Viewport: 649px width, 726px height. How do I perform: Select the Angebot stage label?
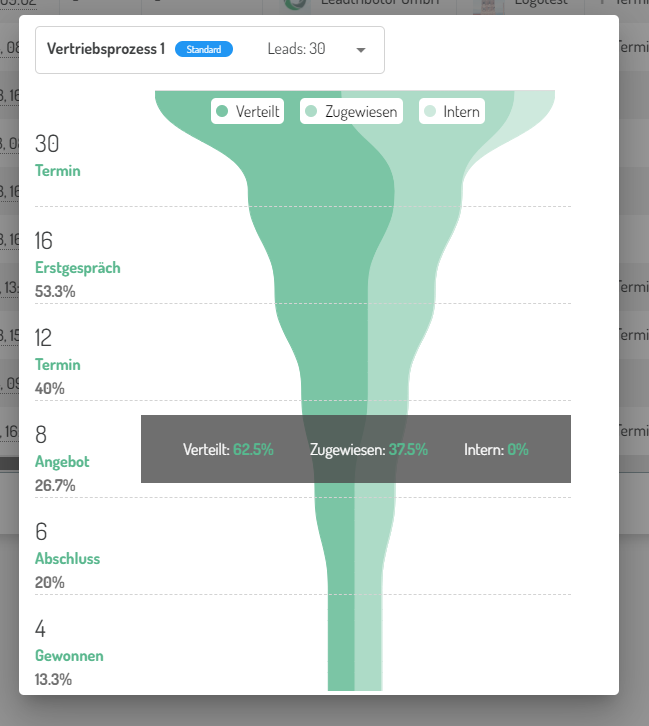[62, 462]
